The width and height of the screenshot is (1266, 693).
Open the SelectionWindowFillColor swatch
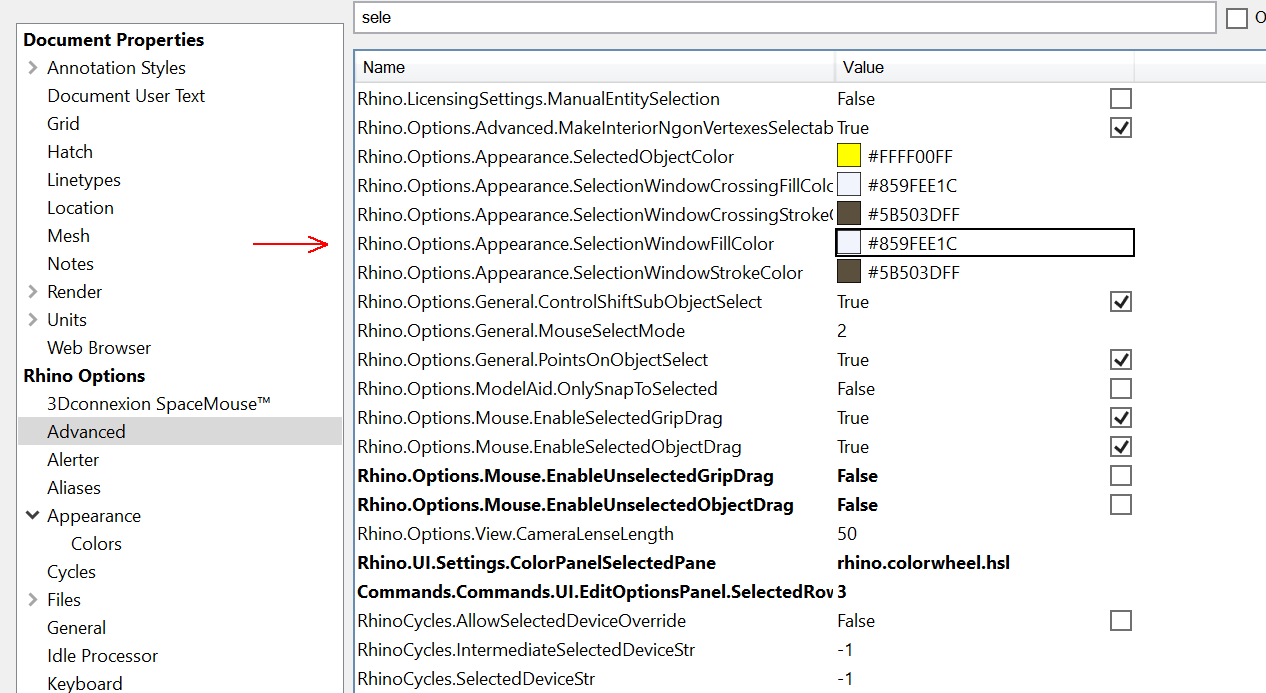click(849, 243)
